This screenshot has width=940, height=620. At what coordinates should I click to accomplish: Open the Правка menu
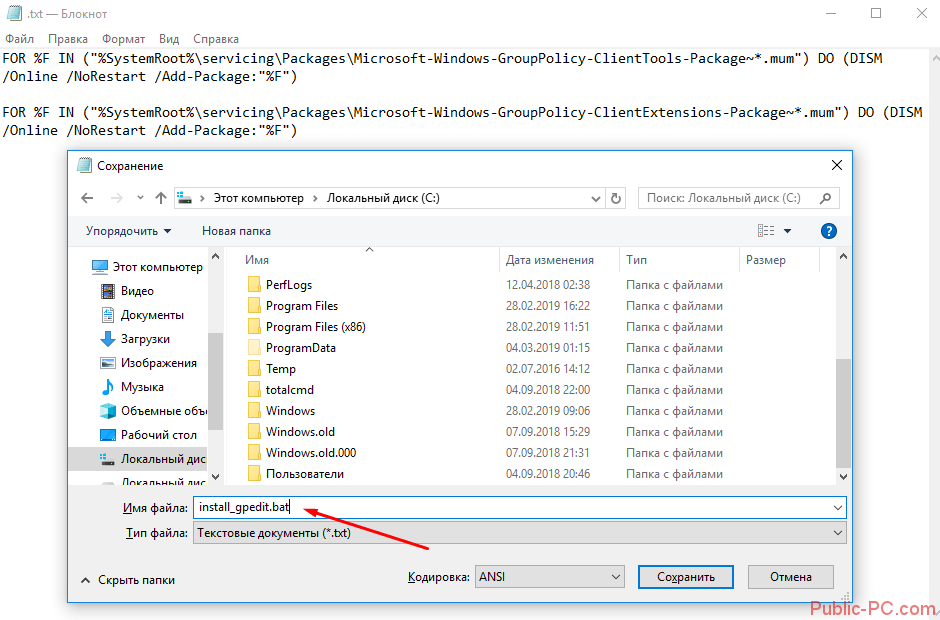pos(68,38)
